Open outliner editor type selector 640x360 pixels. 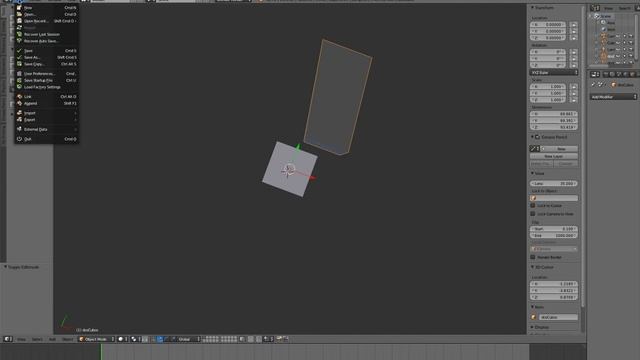tap(595, 8)
